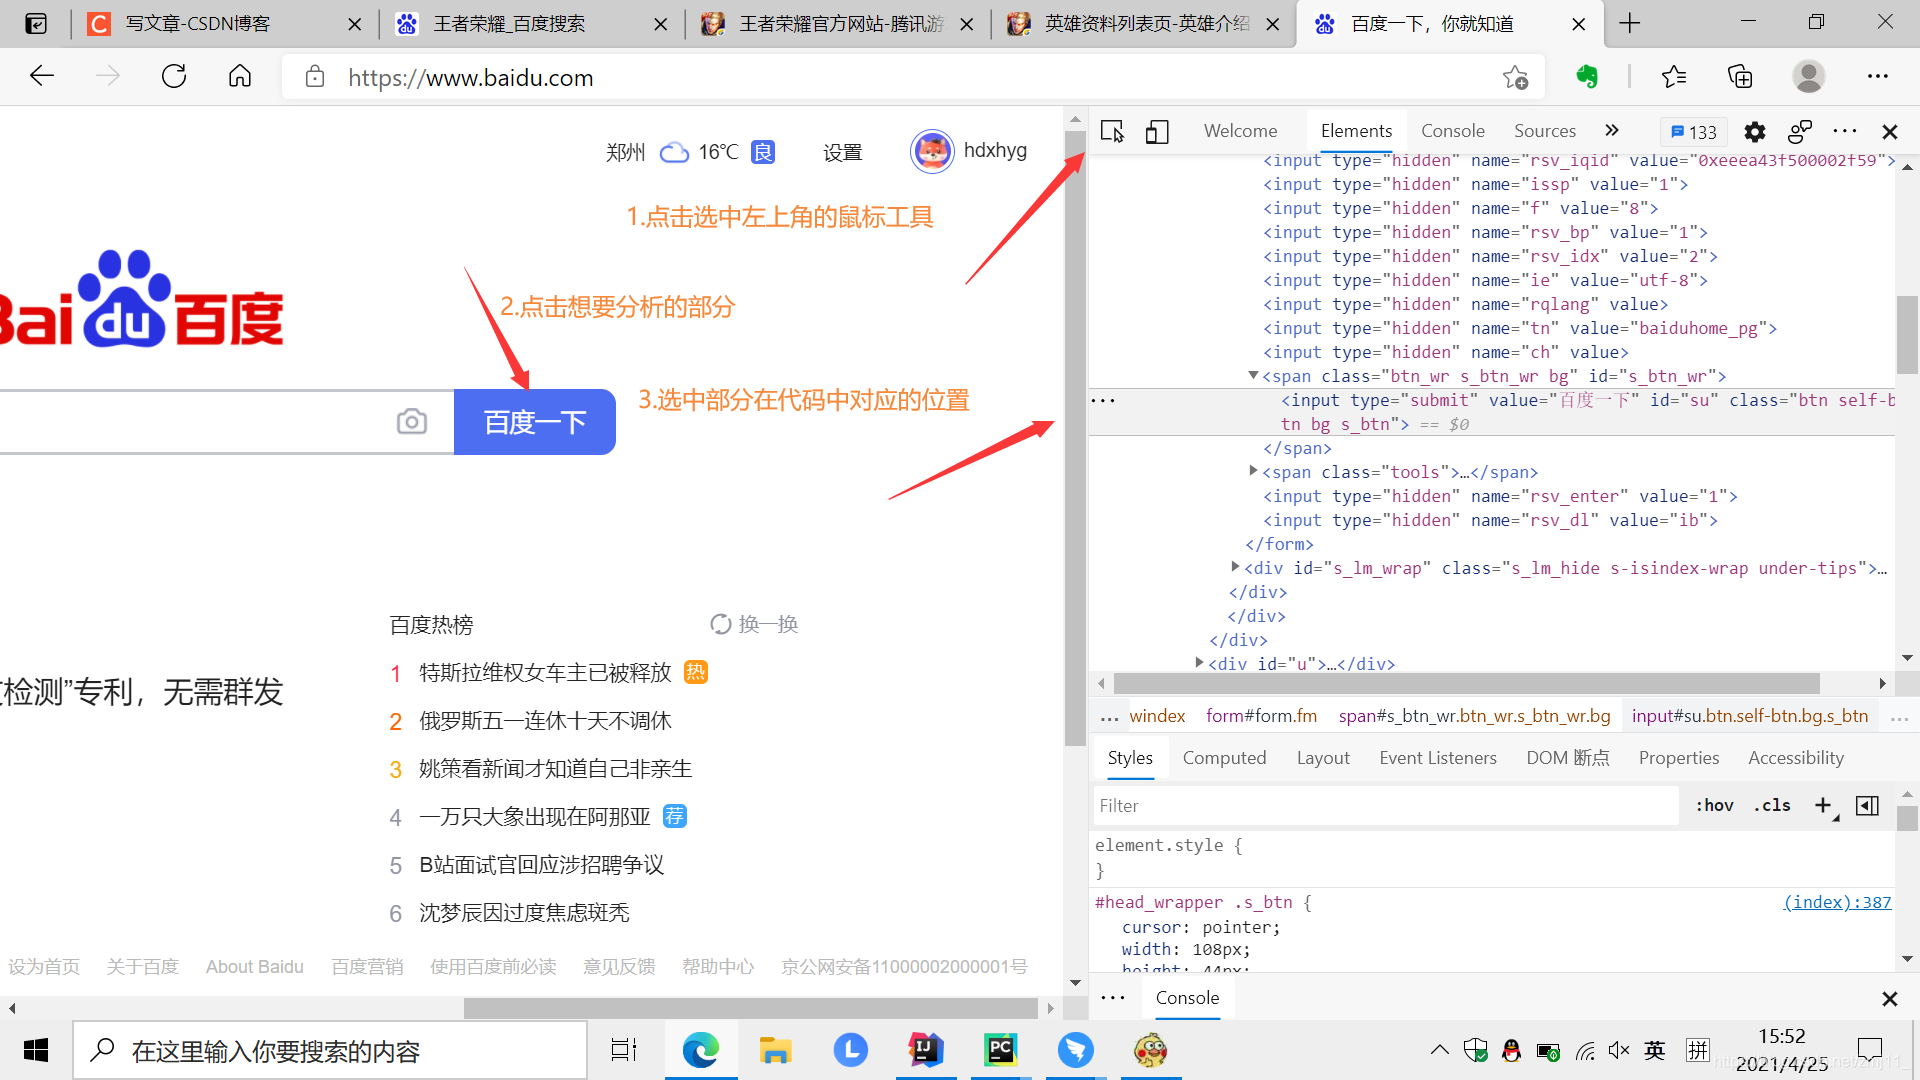Go back in browser
The width and height of the screenshot is (1920, 1080).
[42, 77]
